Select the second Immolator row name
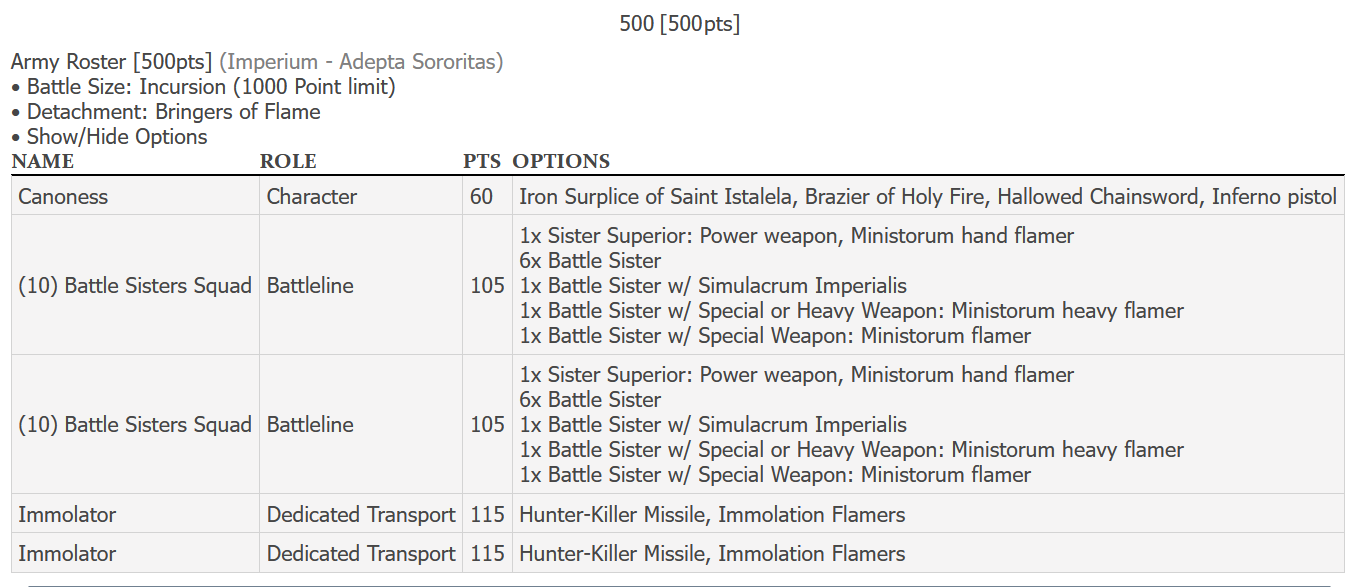1358x587 pixels. pos(67,553)
